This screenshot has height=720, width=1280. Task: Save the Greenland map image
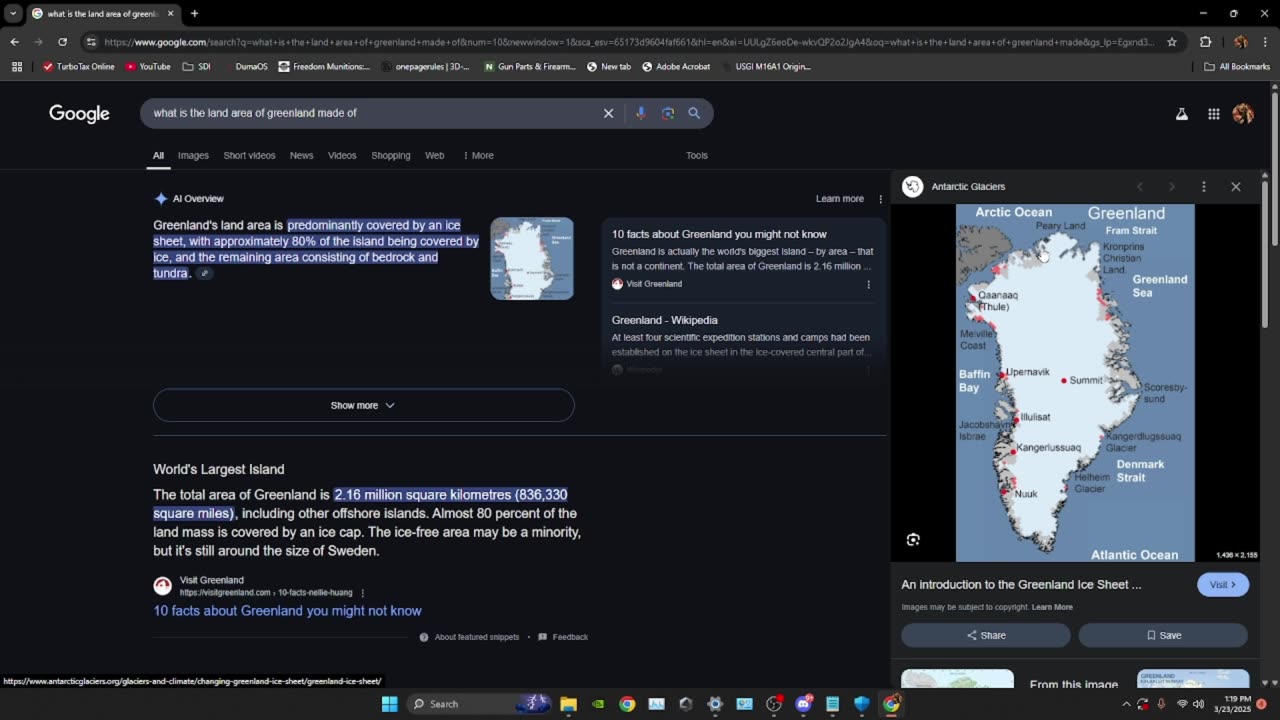click(x=1163, y=635)
